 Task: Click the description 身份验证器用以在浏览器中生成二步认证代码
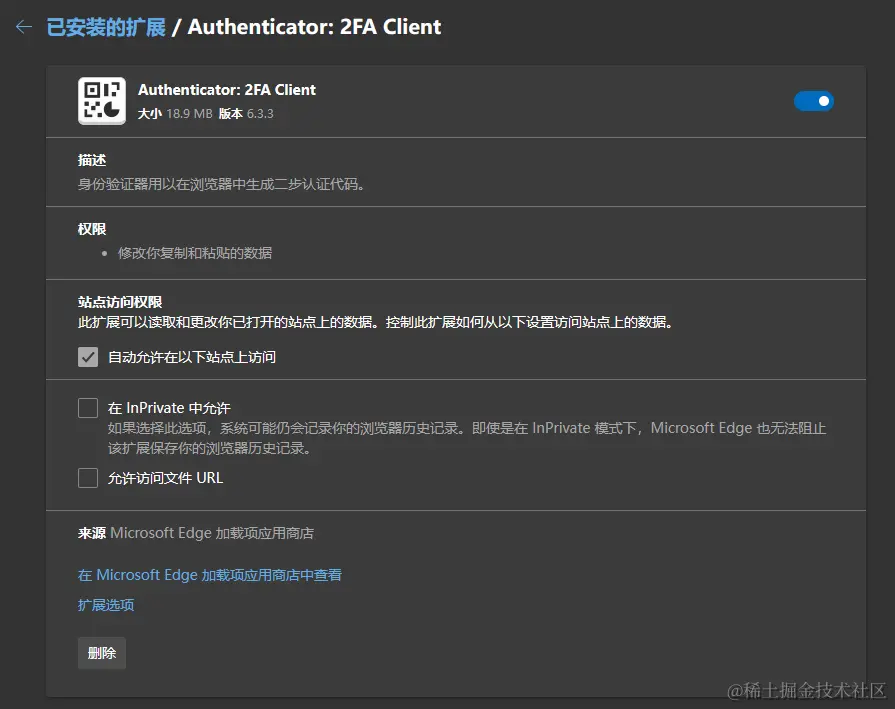[221, 184]
